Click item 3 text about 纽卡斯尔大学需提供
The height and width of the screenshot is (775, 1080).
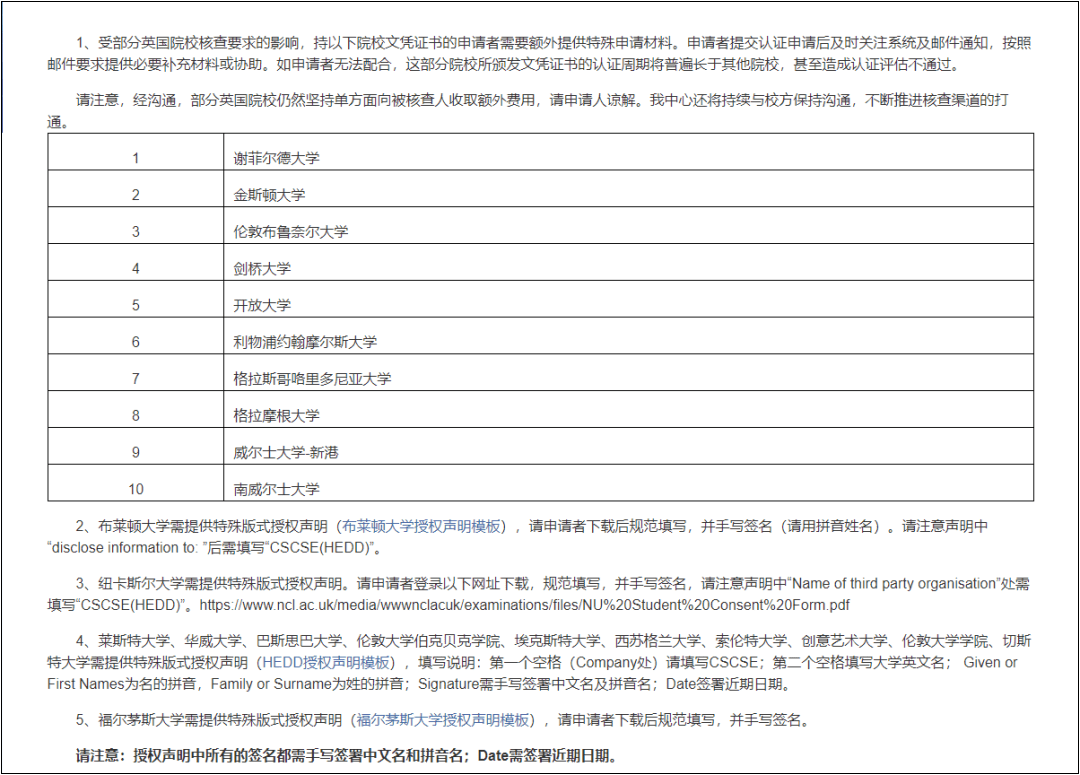(x=539, y=595)
